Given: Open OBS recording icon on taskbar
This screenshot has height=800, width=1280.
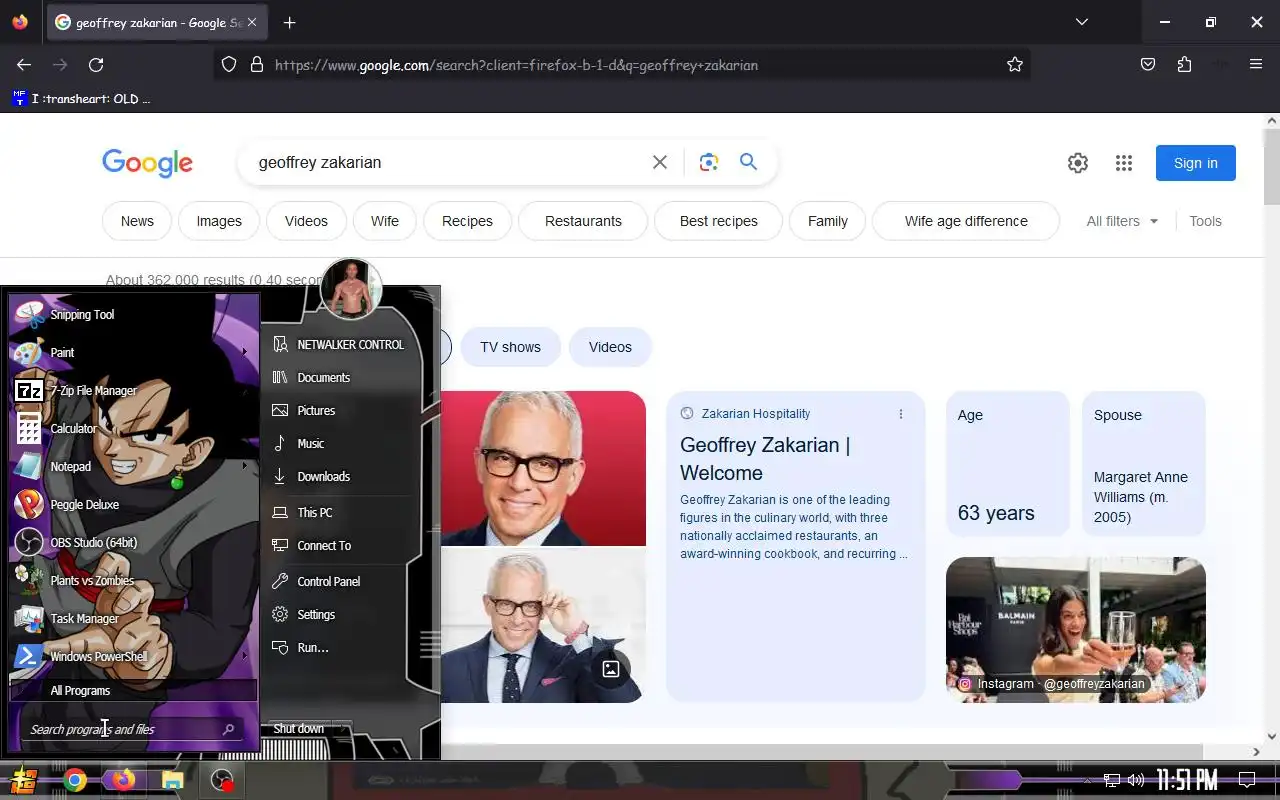Looking at the screenshot, I should click(222, 780).
